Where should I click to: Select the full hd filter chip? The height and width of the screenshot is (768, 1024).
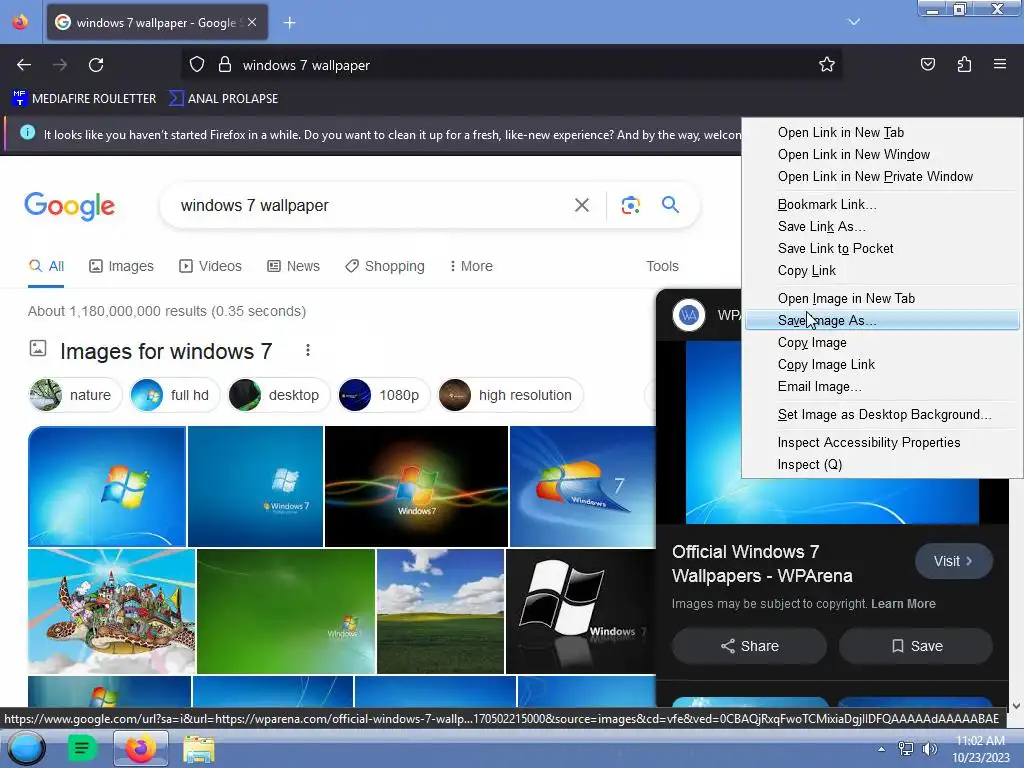tap(174, 395)
